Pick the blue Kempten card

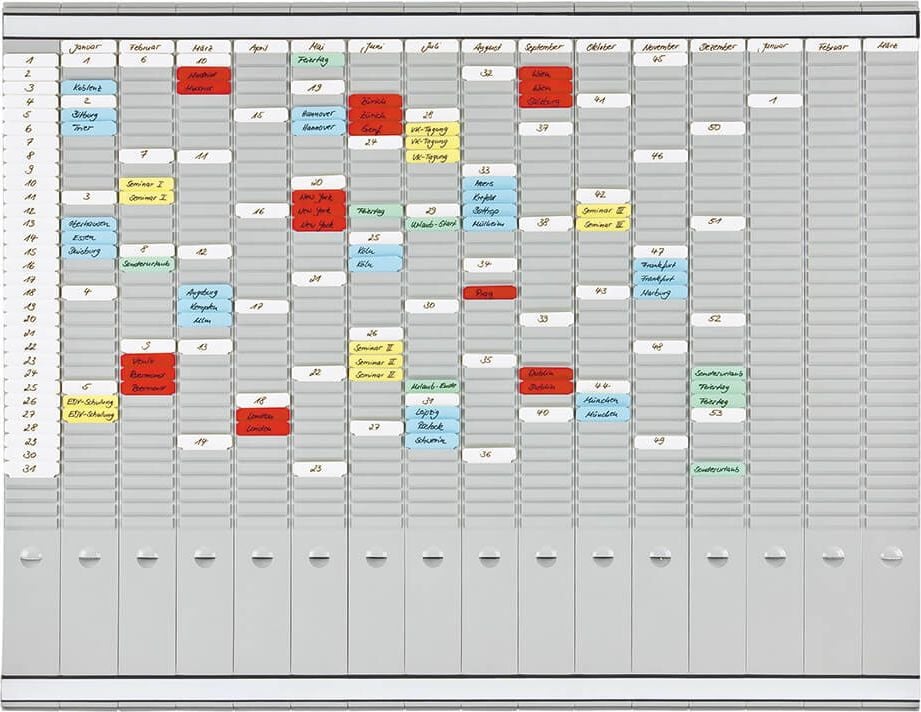204,306
